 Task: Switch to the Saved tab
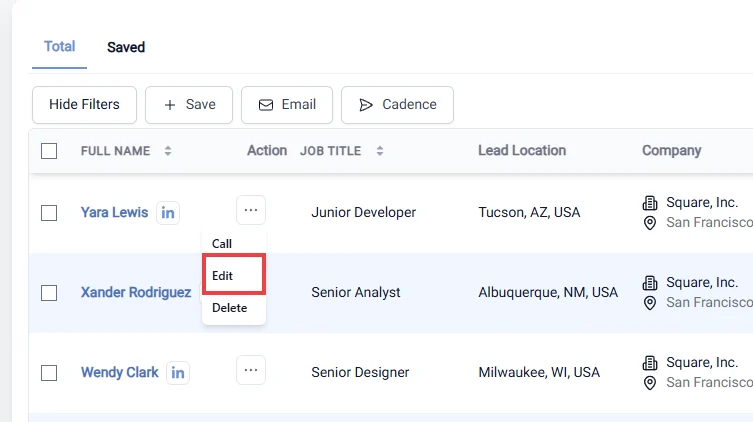[126, 47]
